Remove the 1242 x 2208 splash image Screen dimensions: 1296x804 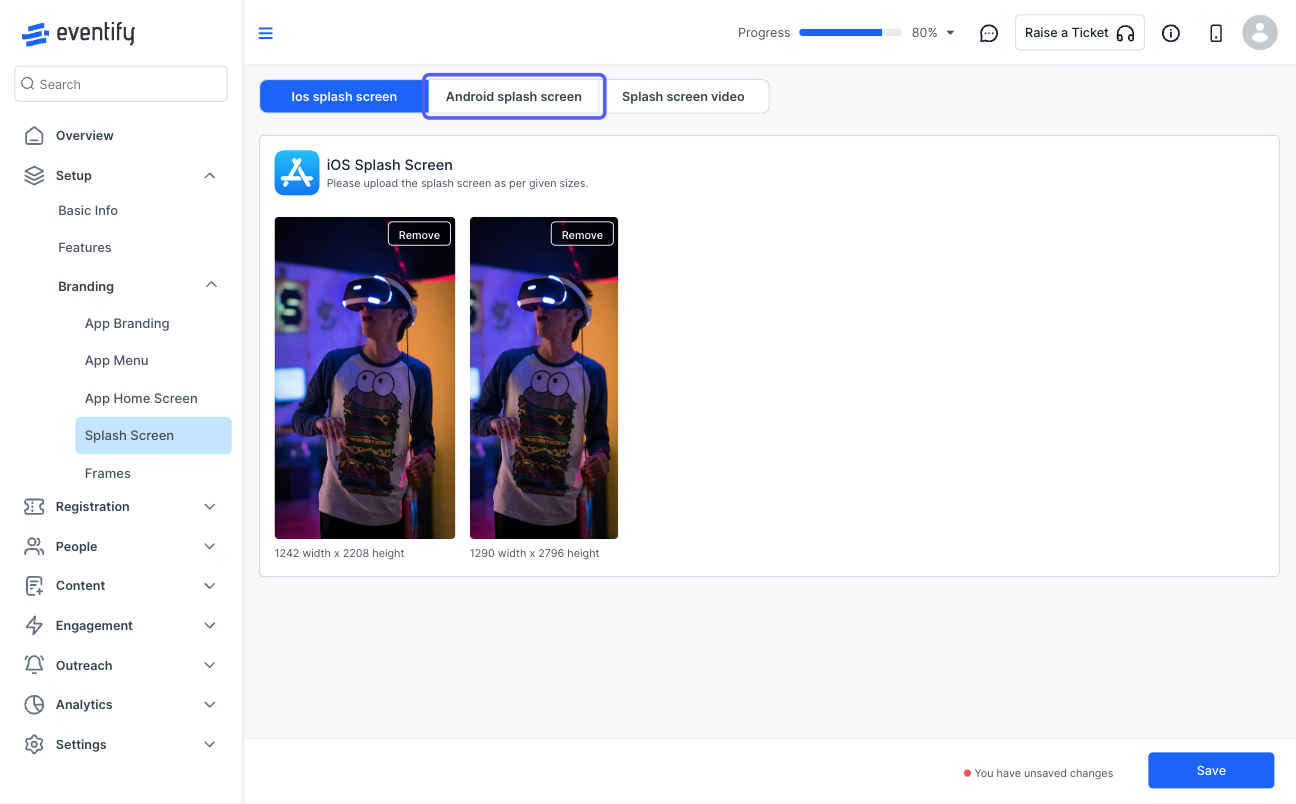[x=419, y=234]
